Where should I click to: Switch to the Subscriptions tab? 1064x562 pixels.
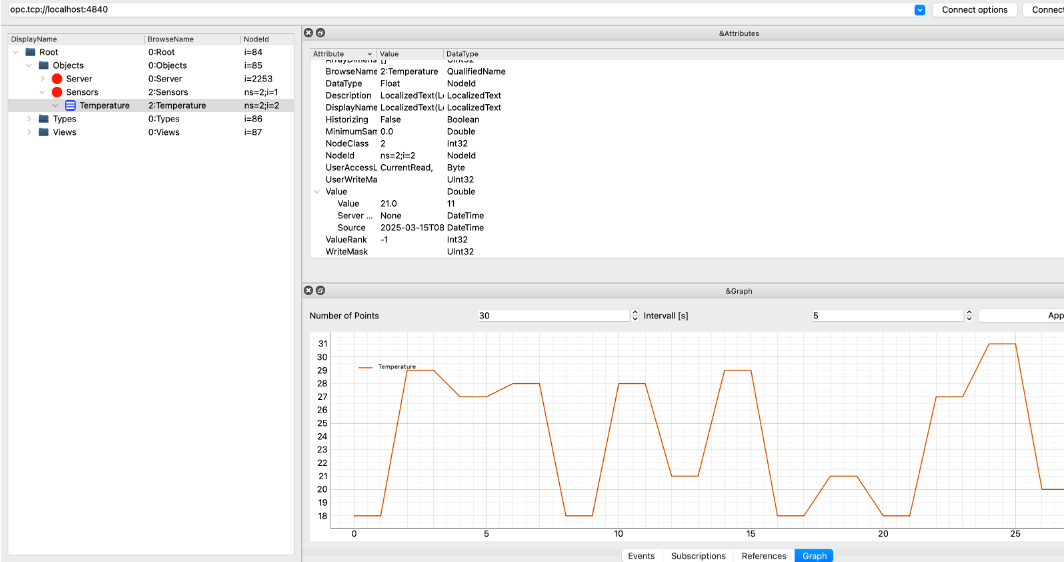tap(698, 555)
